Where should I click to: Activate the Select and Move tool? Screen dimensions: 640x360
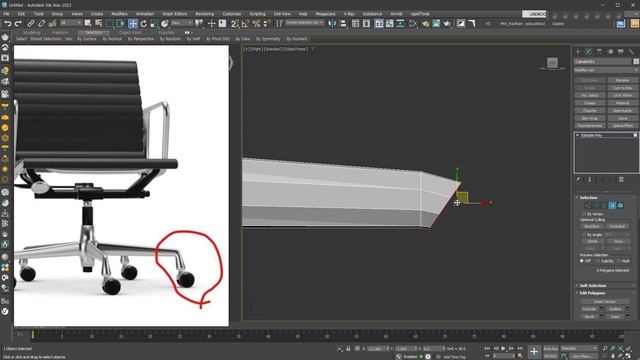coord(133,24)
